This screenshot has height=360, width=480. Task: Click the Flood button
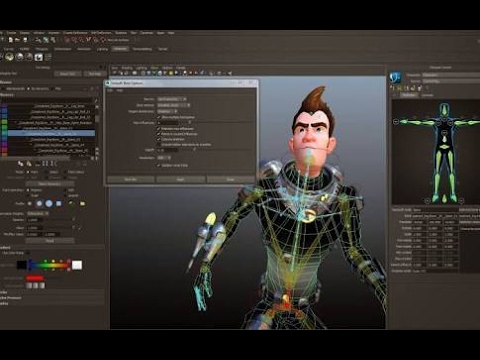click(x=50, y=241)
